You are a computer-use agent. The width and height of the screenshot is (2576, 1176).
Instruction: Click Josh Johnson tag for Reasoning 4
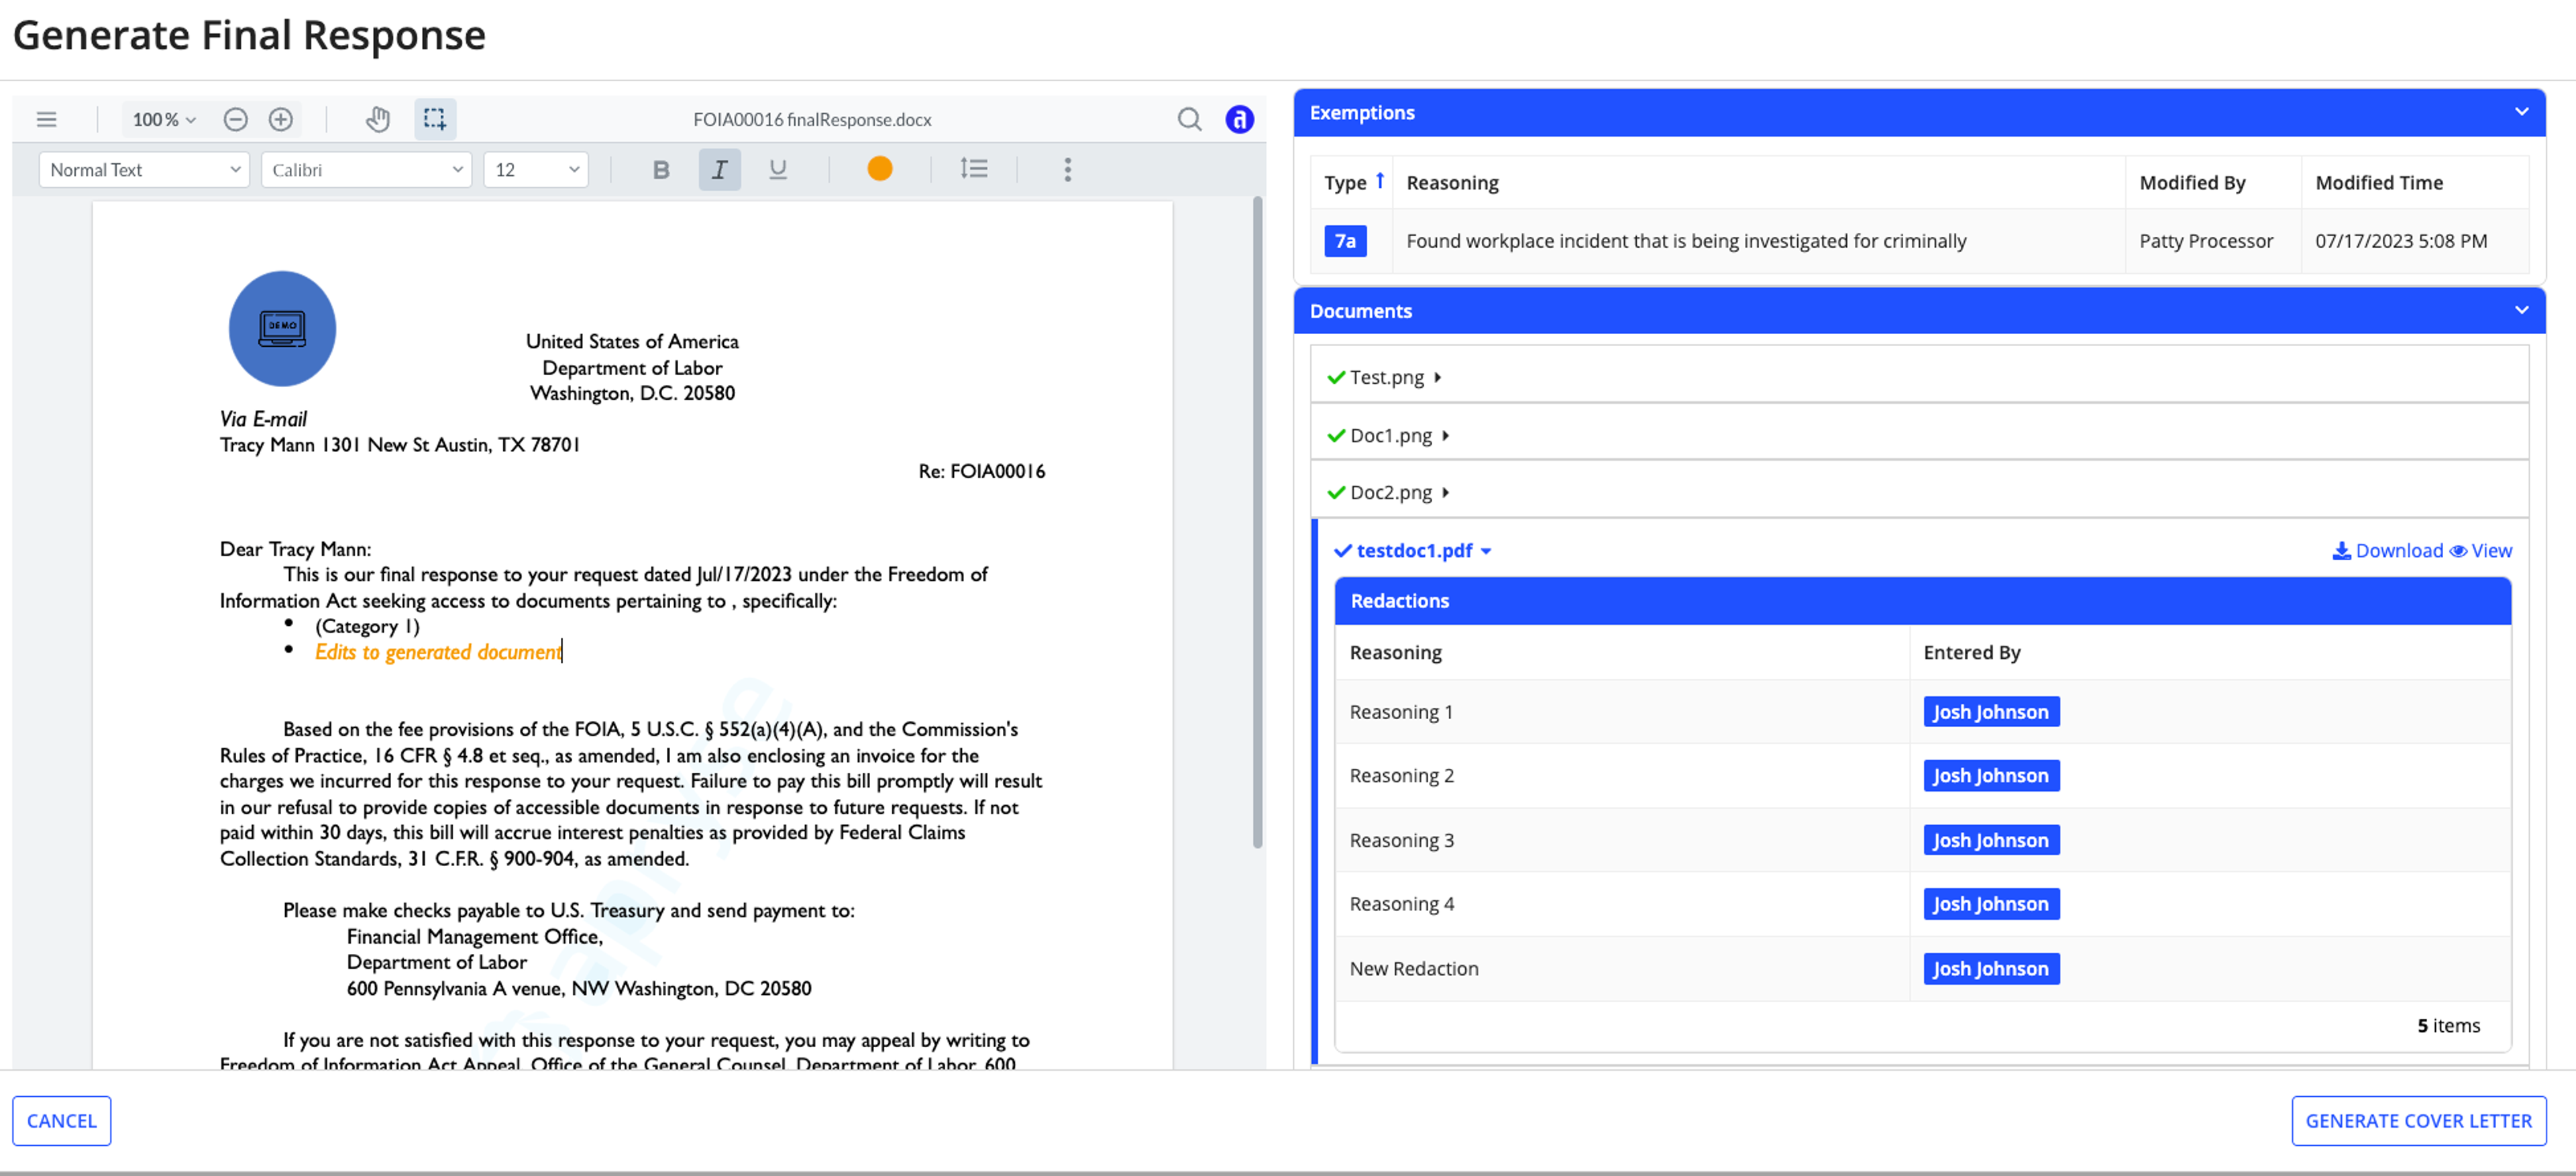click(x=1990, y=904)
